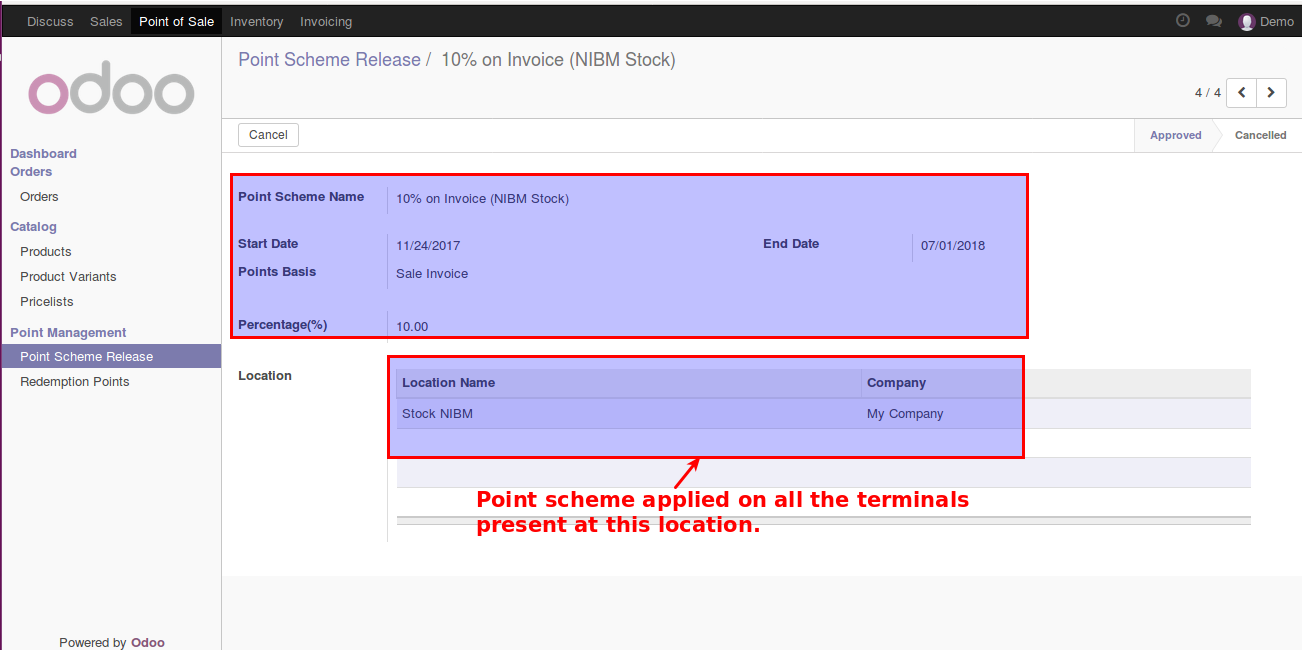1302x650 pixels.
Task: Click Point Scheme Release breadcrumb link
Action: (x=329, y=60)
